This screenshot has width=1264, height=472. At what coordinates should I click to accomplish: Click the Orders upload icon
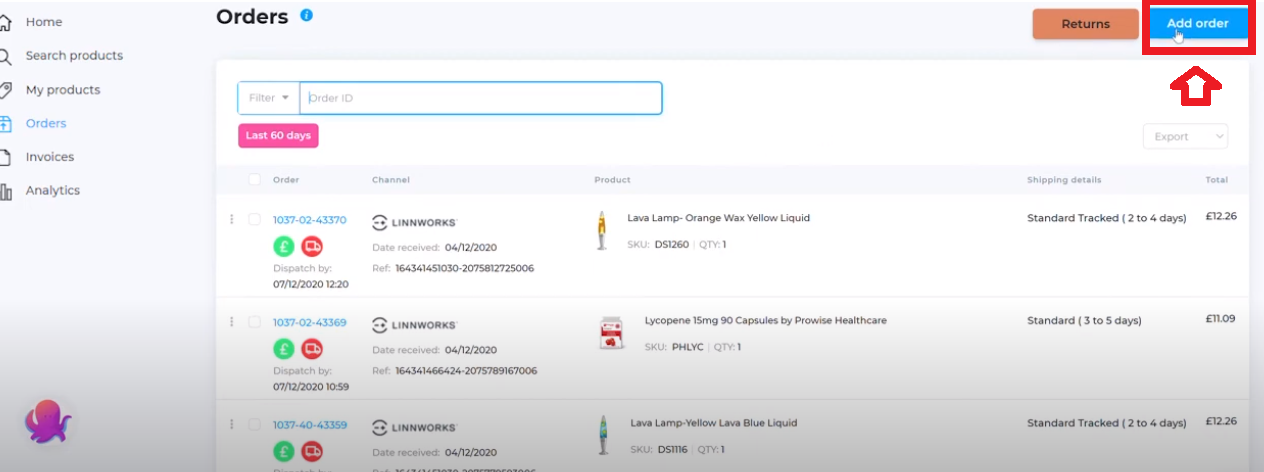click(5, 124)
